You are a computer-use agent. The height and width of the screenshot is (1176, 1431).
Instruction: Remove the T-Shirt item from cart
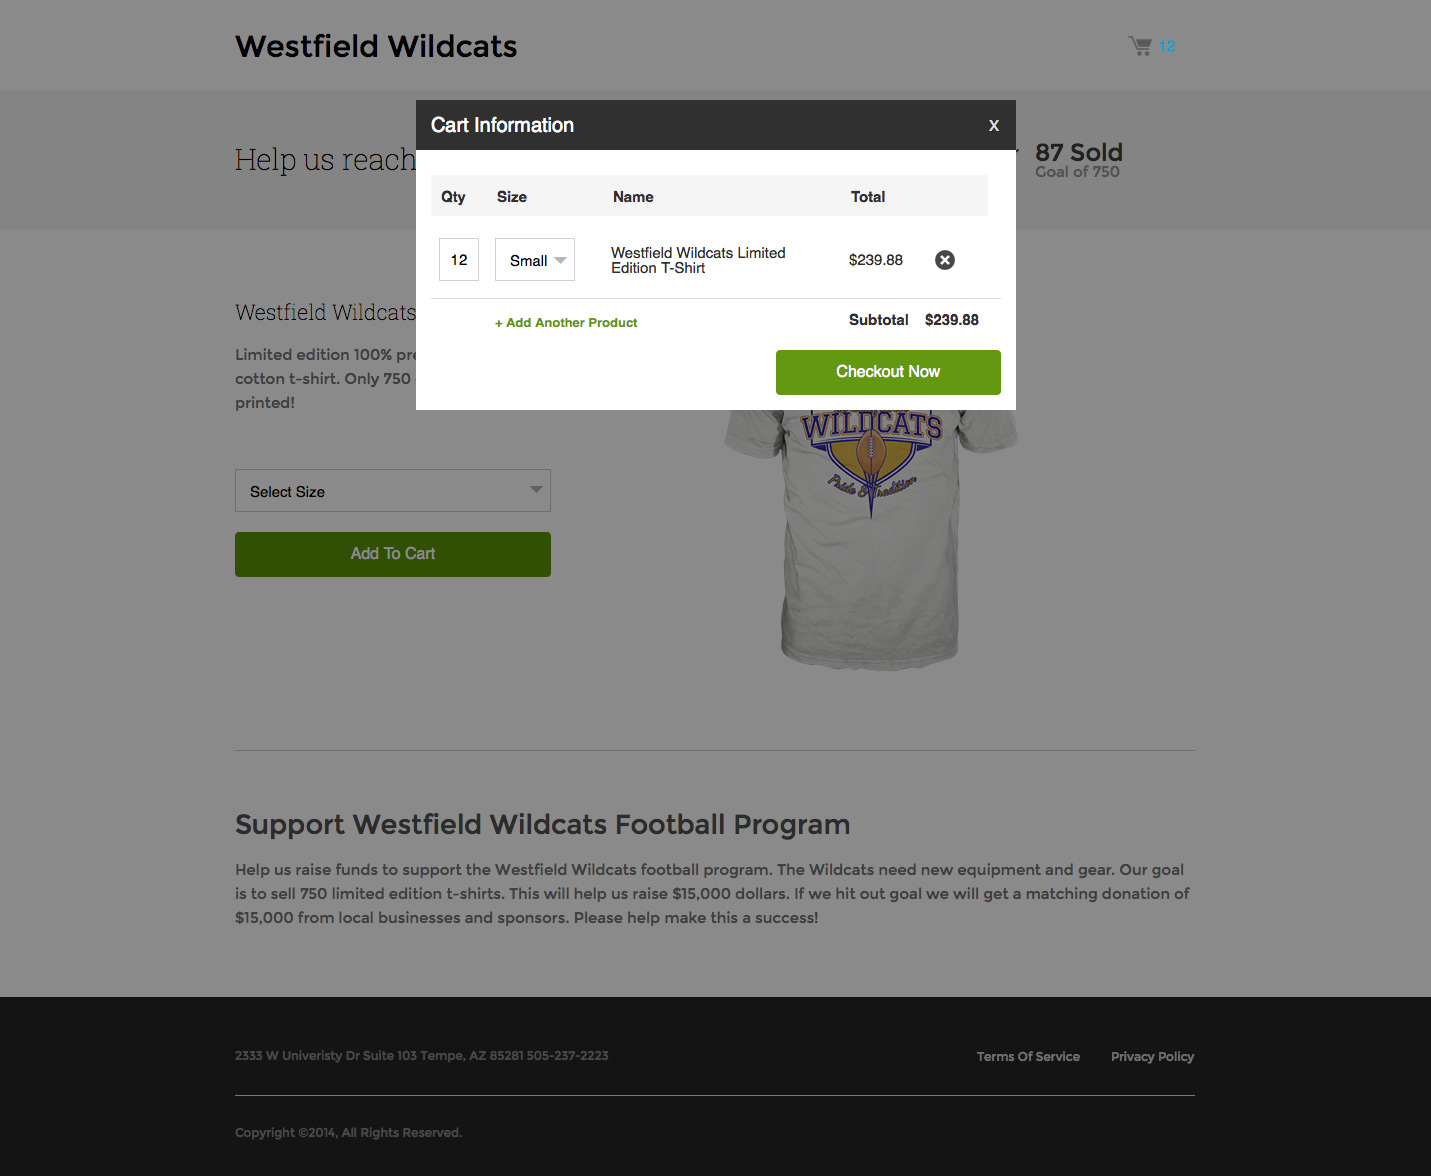[x=945, y=260]
